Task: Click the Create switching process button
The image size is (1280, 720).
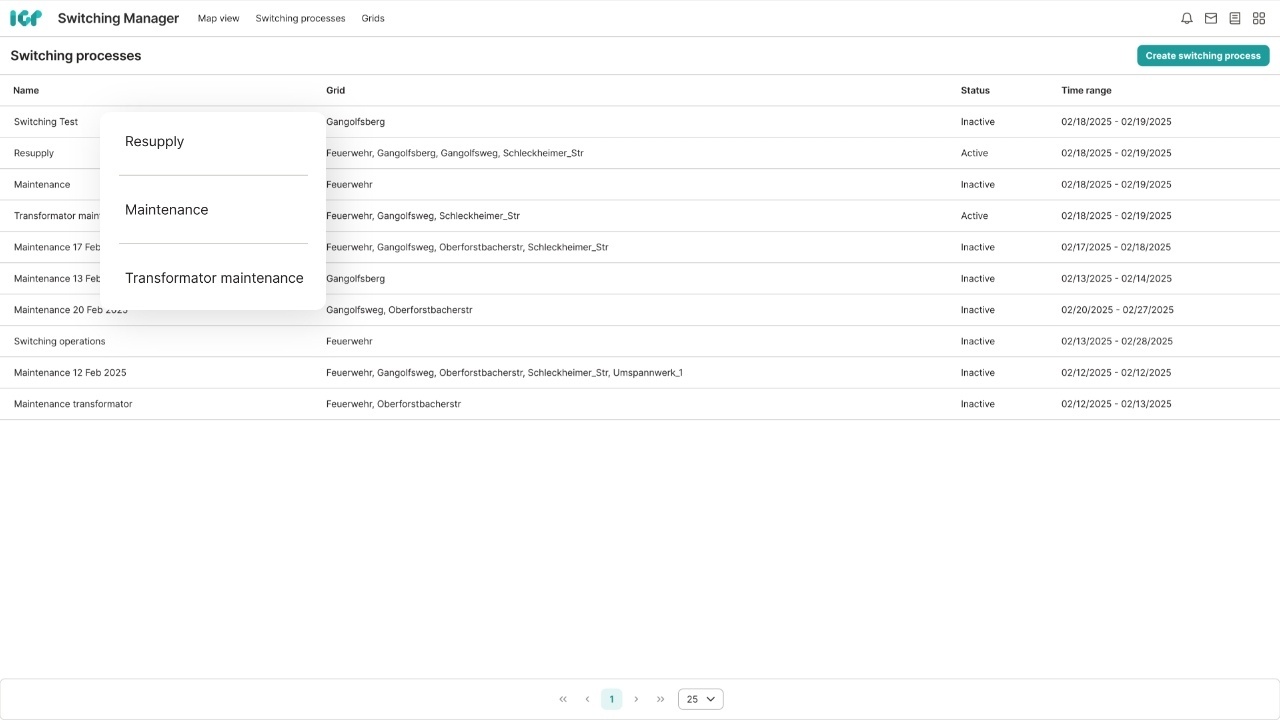Action: click(x=1203, y=55)
